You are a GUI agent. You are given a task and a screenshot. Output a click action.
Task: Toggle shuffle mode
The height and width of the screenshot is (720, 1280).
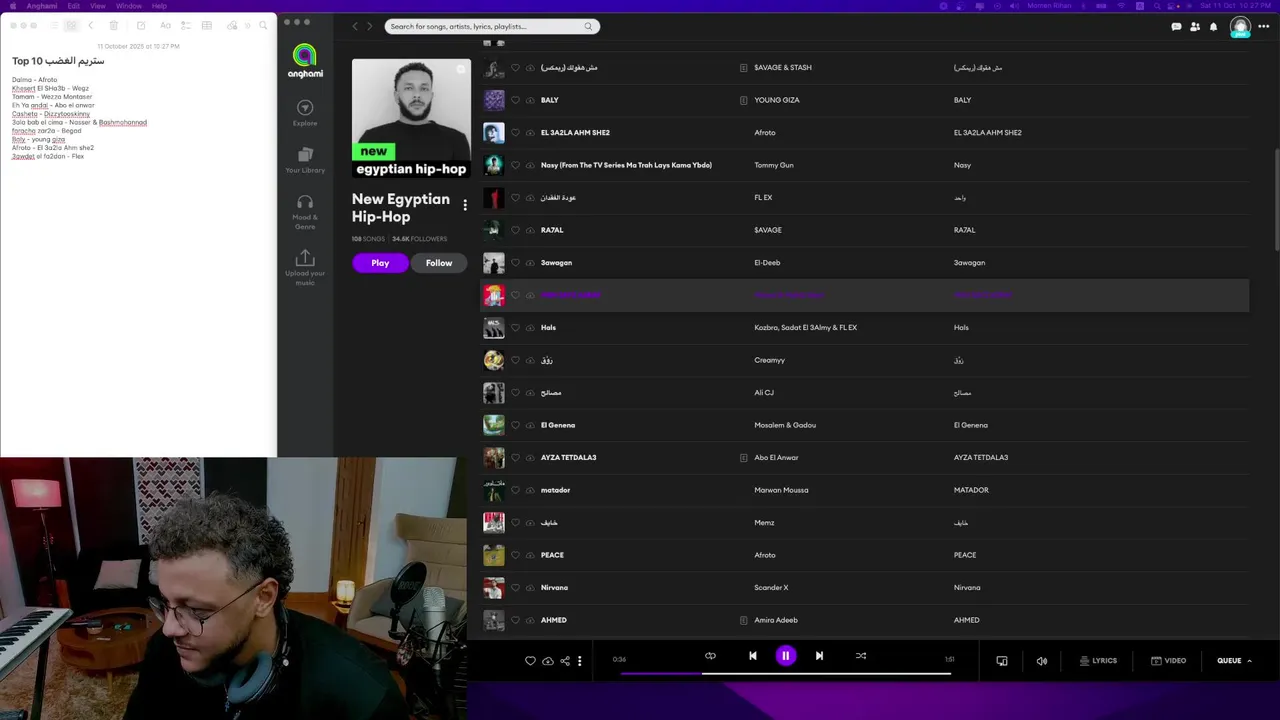860,656
